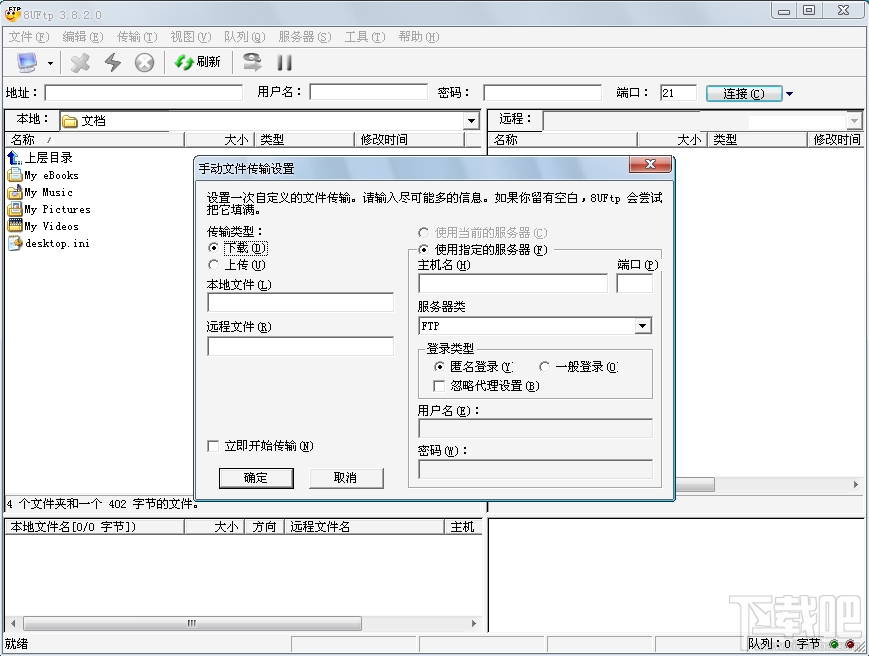
Task: Select the desktop.ini file icon
Action: (15, 243)
